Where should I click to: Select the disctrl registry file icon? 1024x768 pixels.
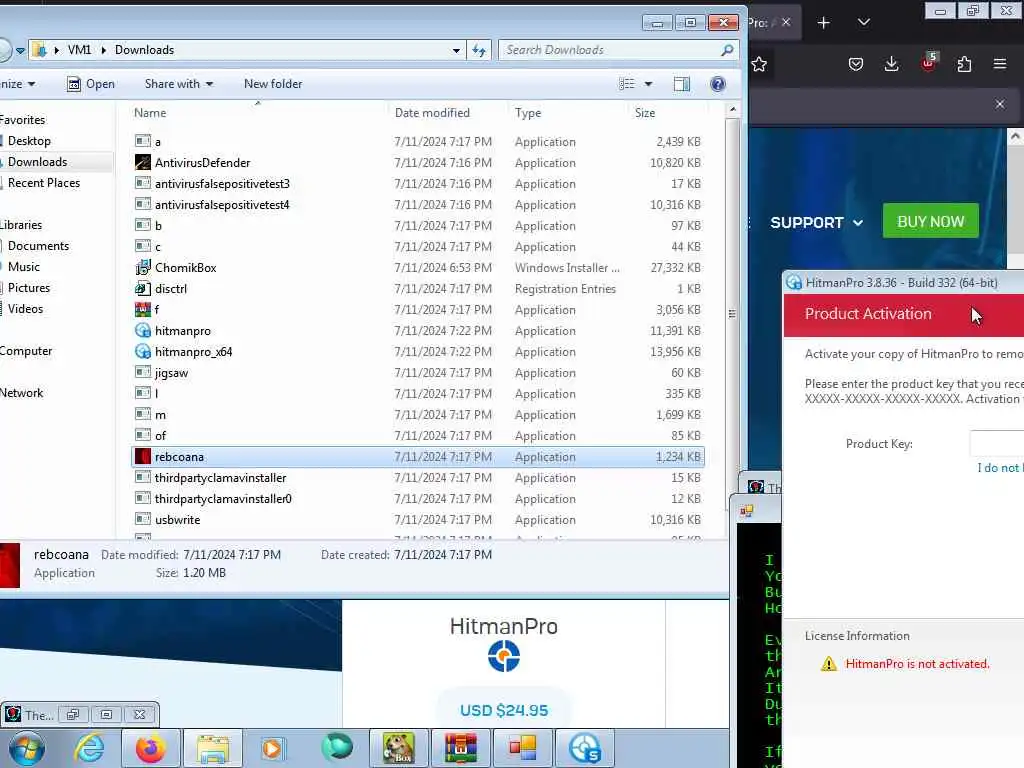pos(142,288)
